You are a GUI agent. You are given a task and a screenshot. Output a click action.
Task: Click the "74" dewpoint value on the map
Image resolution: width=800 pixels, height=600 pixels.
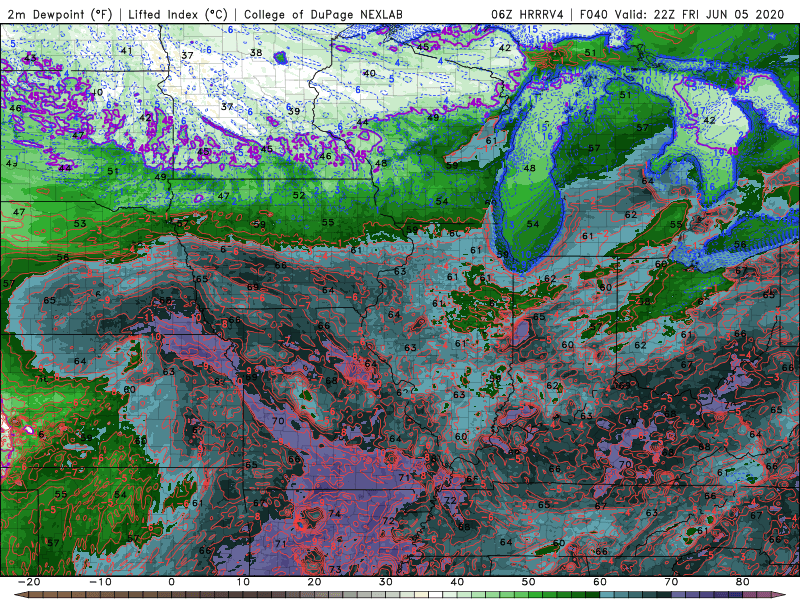pyautogui.click(x=335, y=513)
